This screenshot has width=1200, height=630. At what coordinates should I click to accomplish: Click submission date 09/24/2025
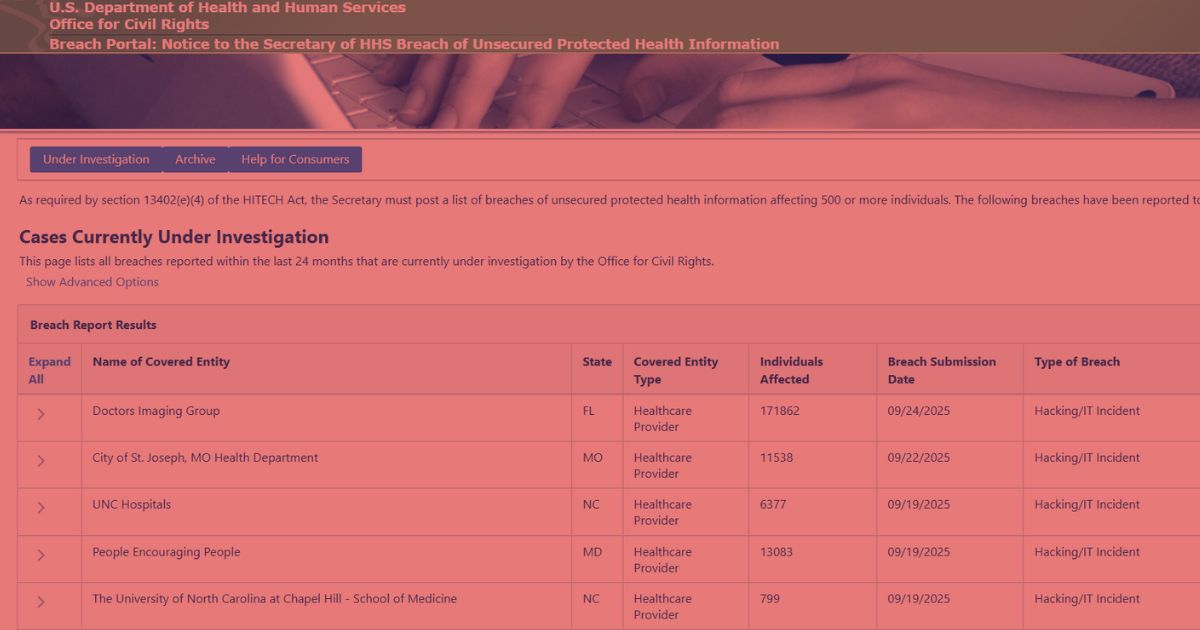pyautogui.click(x=919, y=411)
